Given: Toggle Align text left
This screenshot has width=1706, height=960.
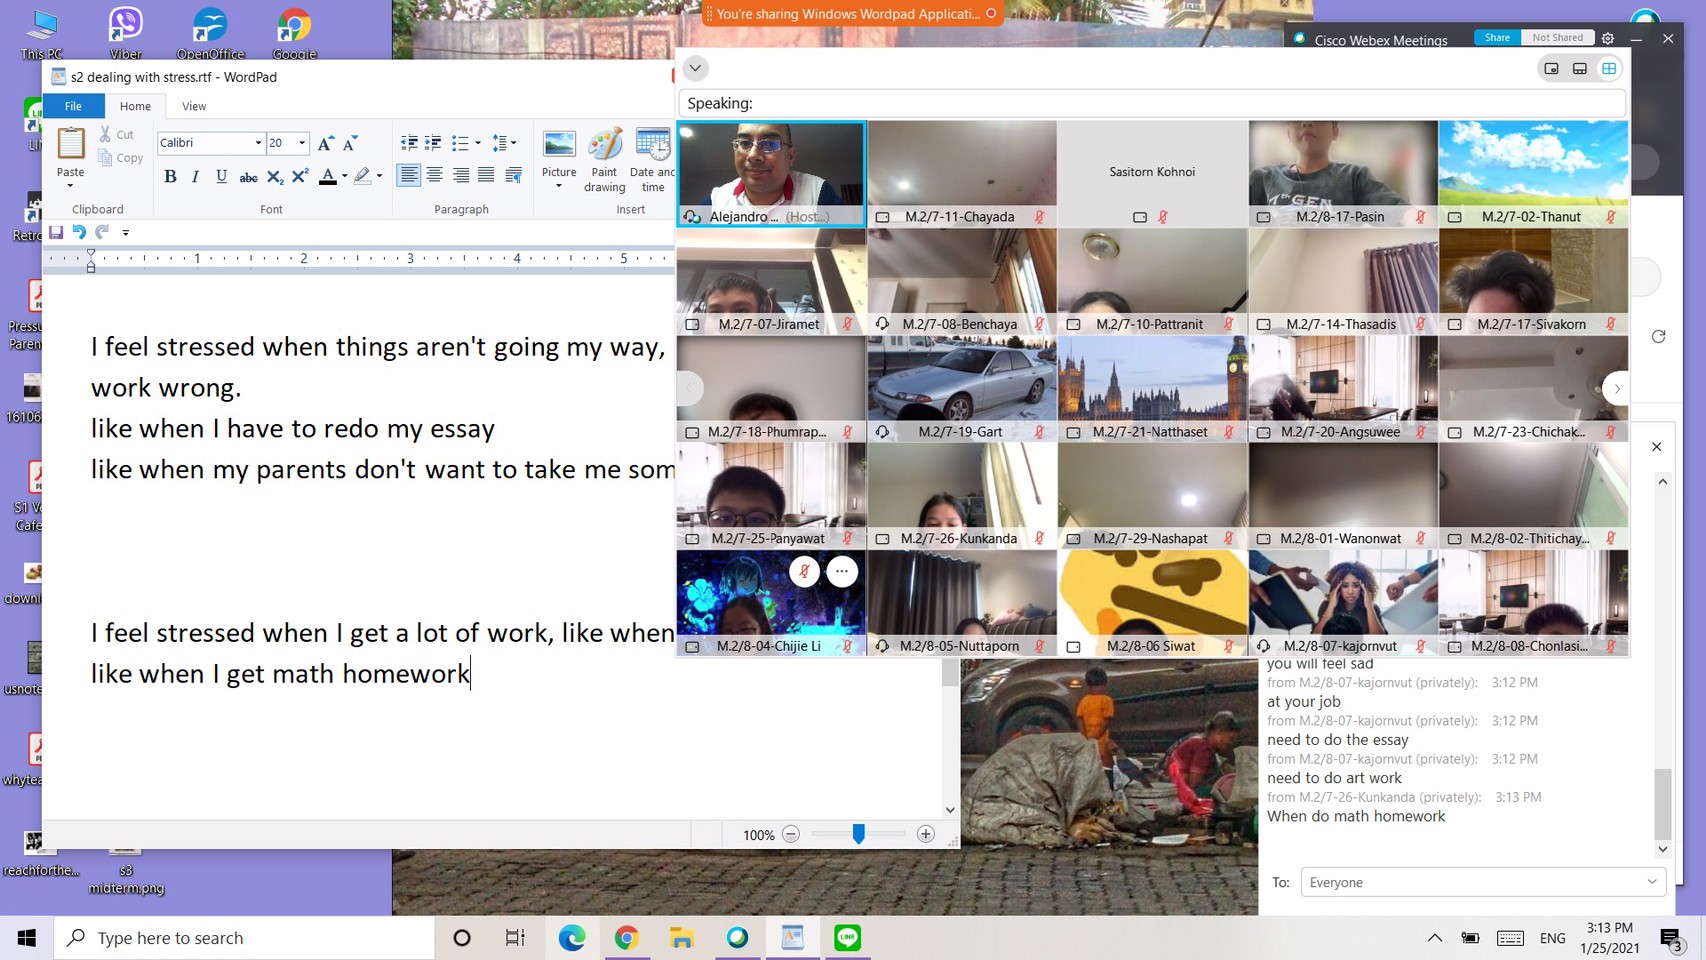Looking at the screenshot, I should point(409,176).
